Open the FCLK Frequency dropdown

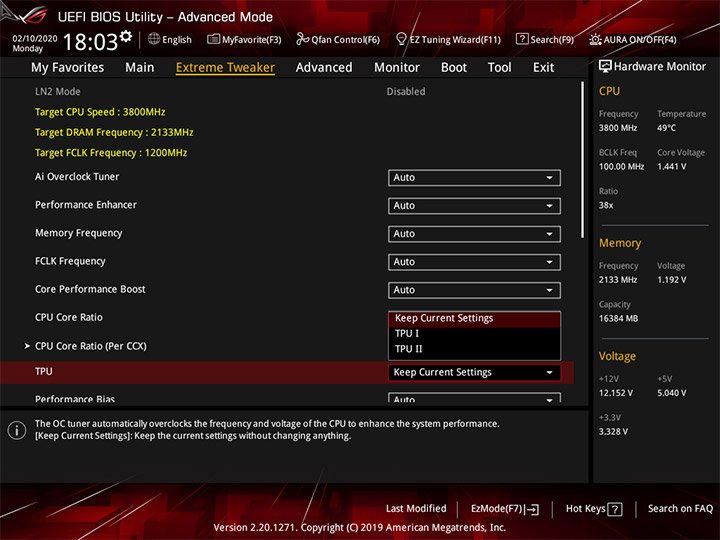(474, 262)
